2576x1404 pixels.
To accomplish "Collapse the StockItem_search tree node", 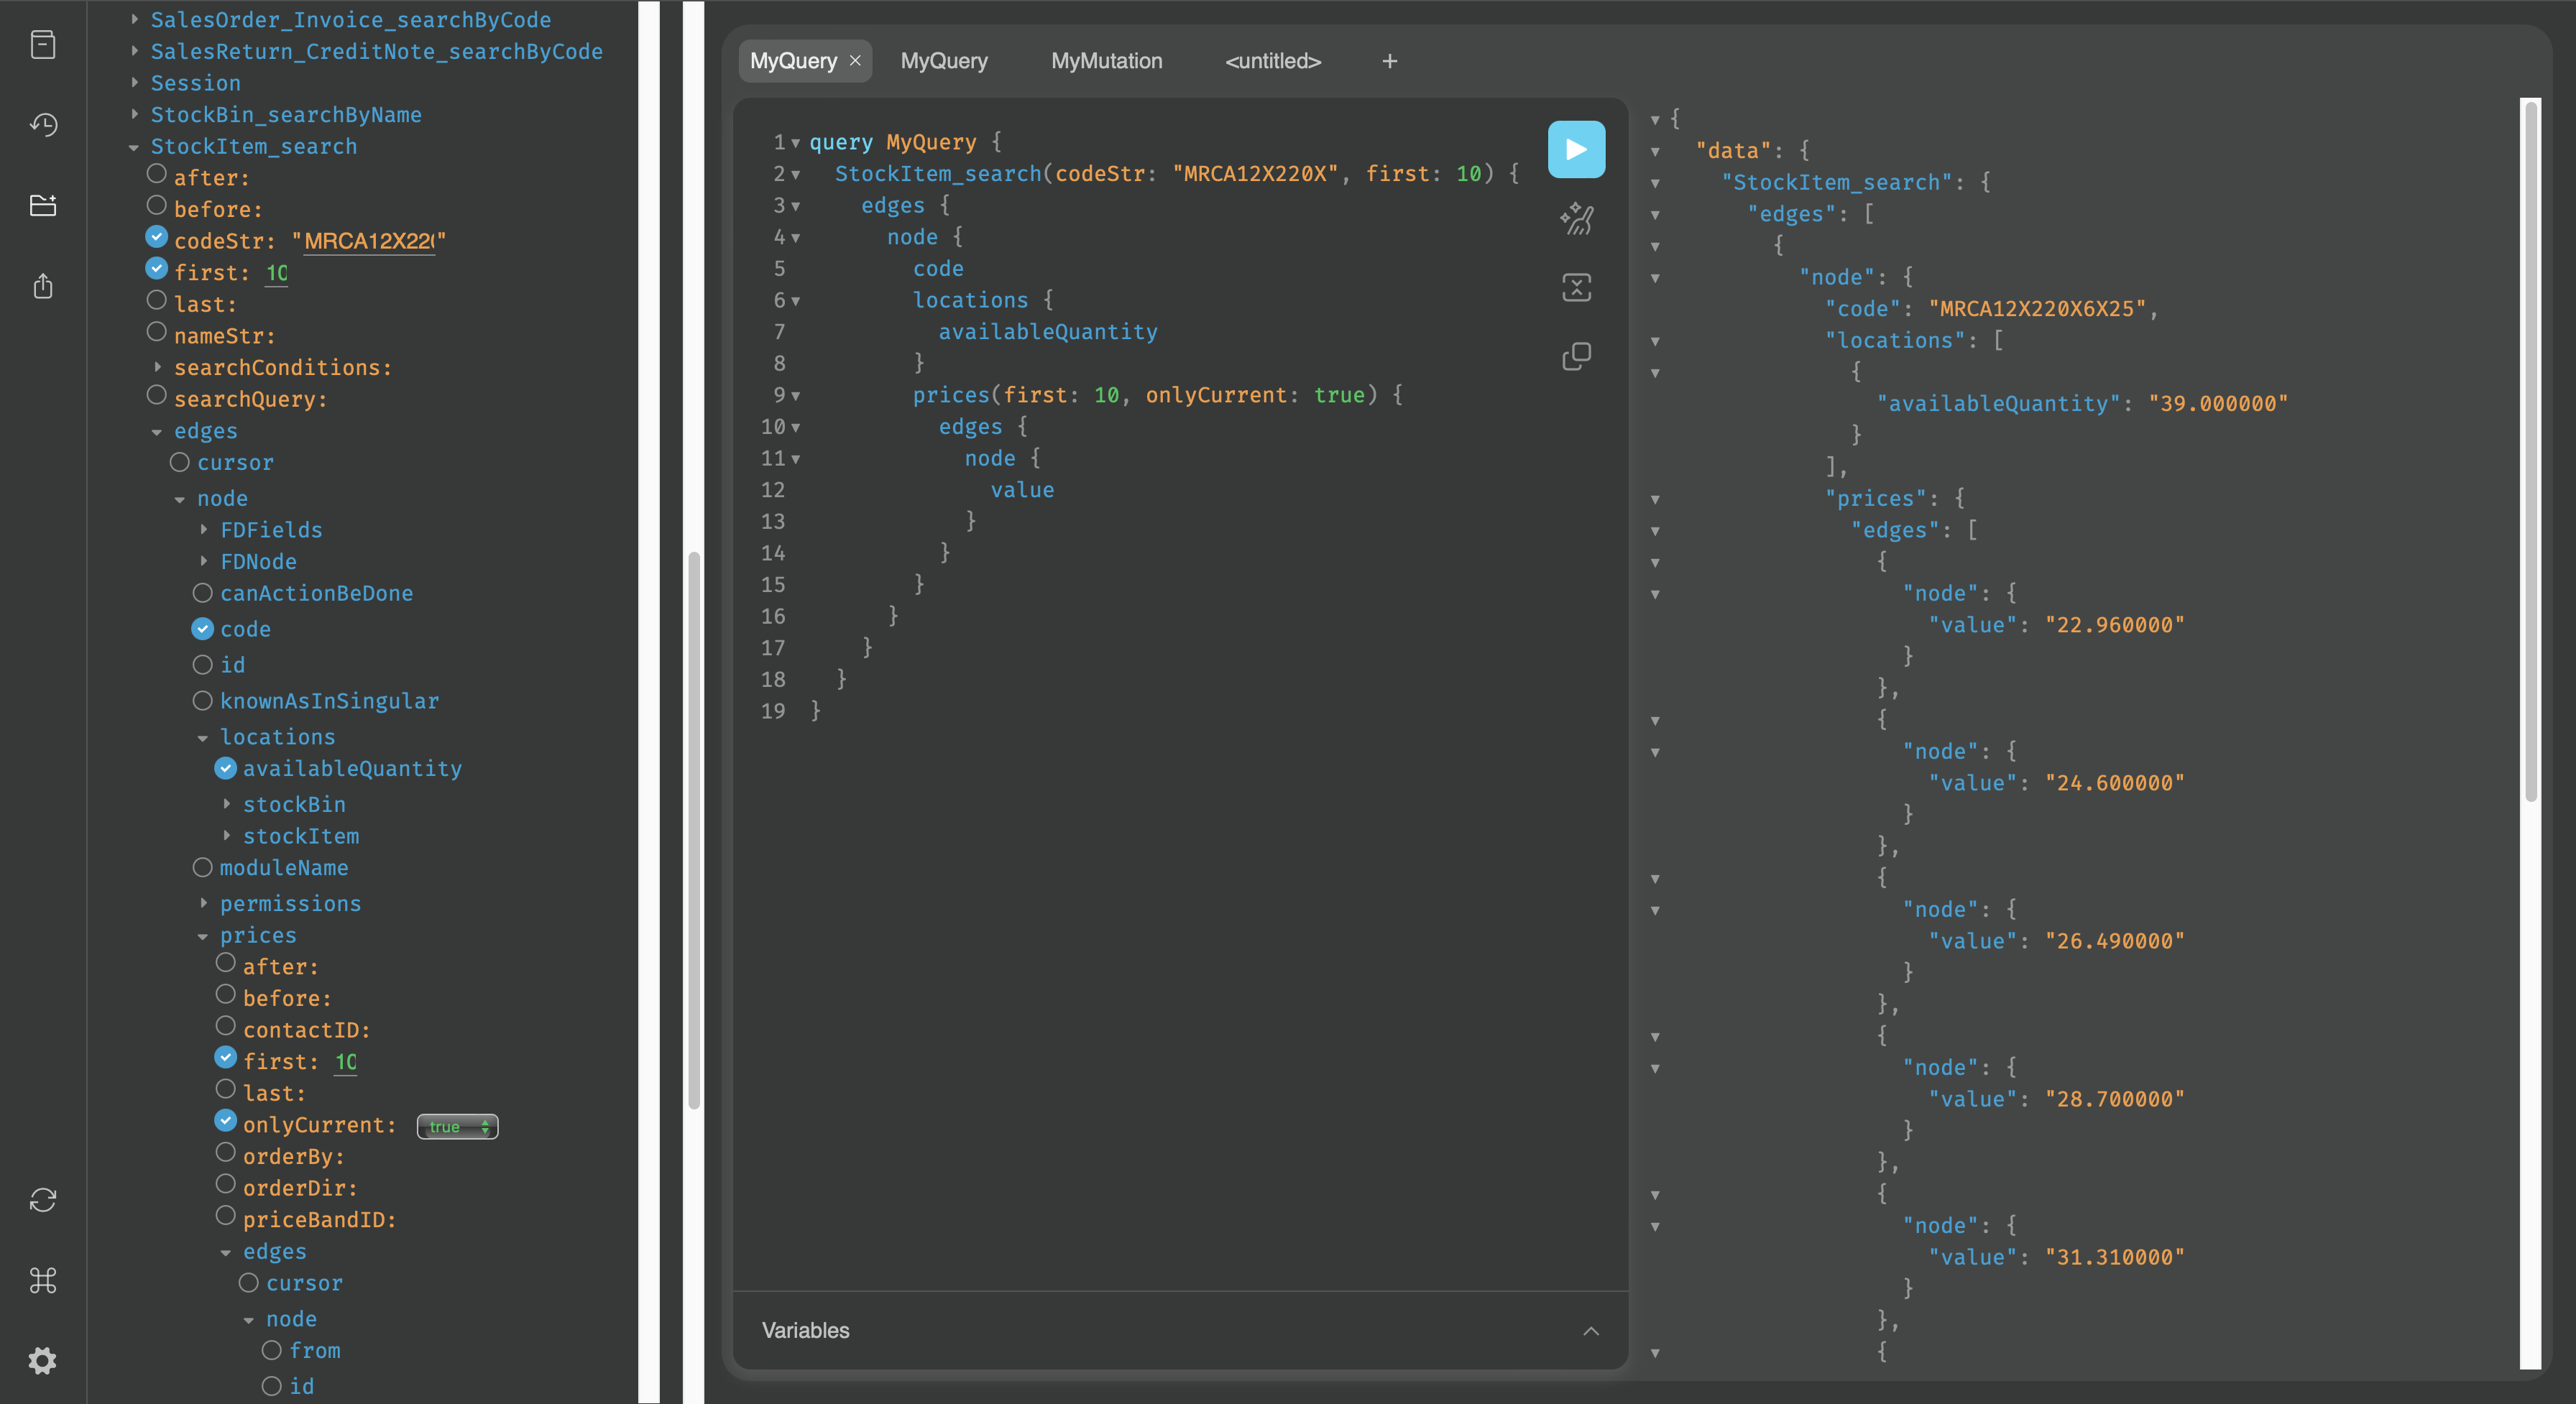I will [134, 148].
